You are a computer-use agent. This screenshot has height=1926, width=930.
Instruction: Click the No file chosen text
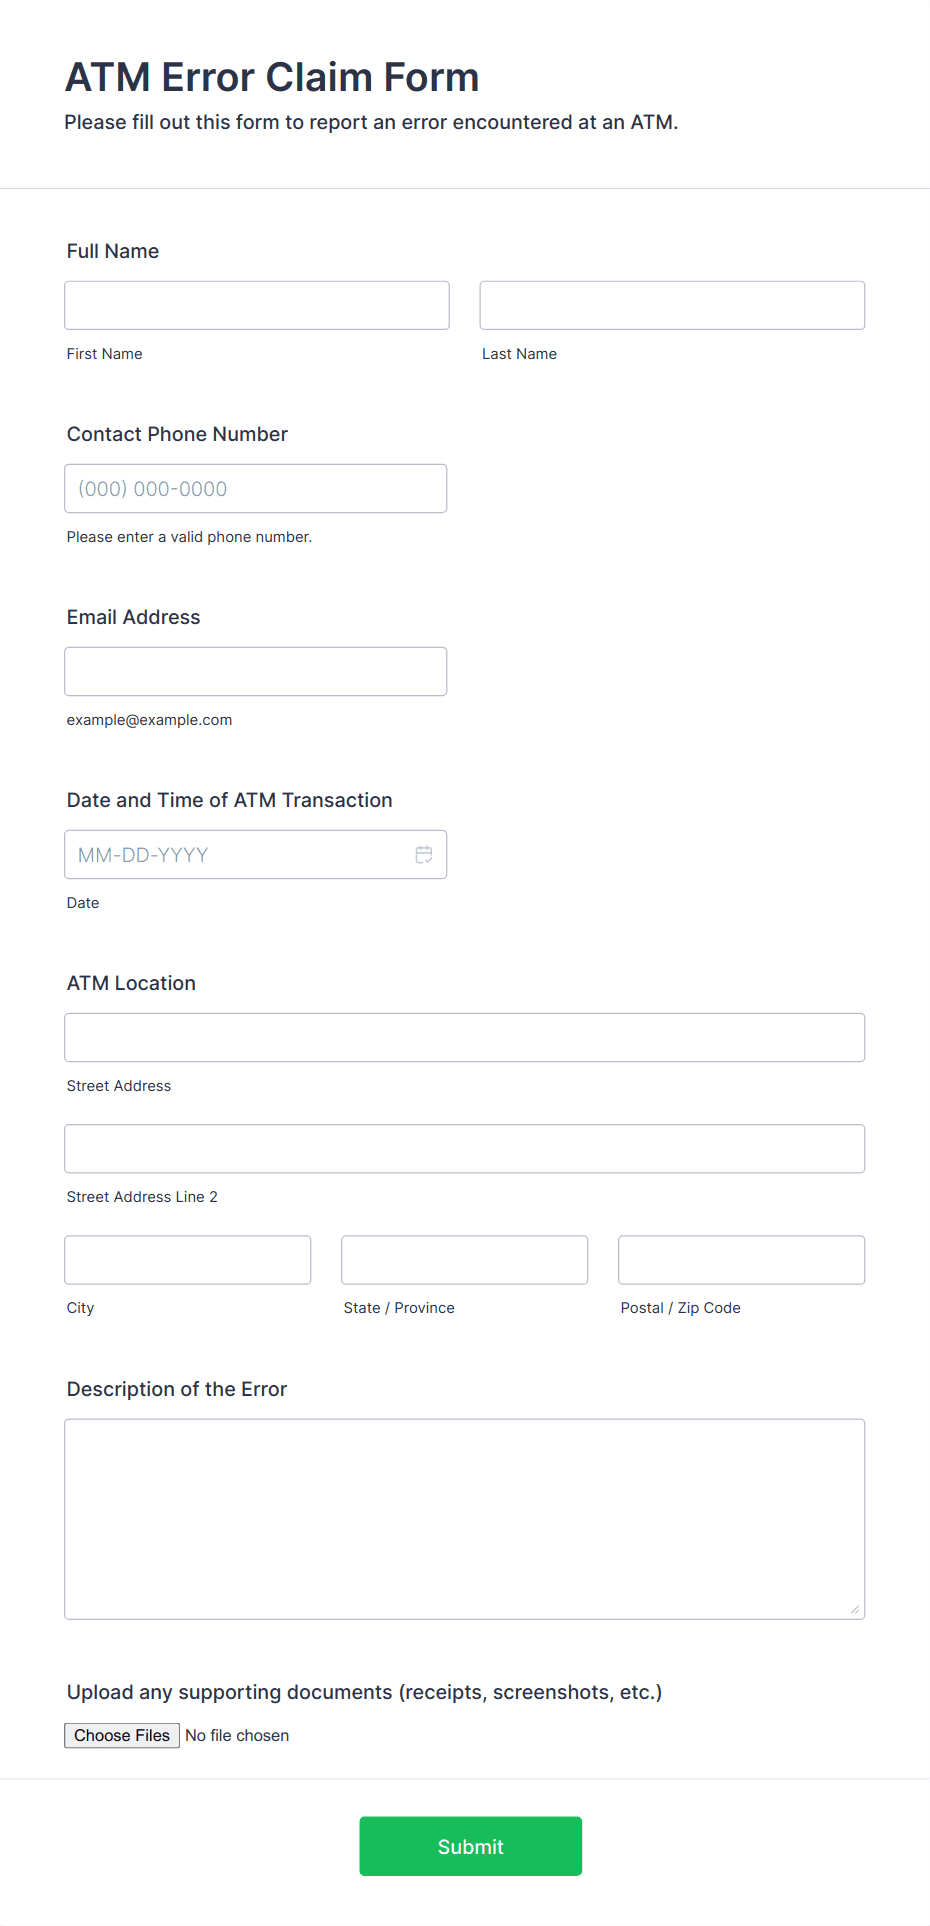pyautogui.click(x=237, y=1736)
